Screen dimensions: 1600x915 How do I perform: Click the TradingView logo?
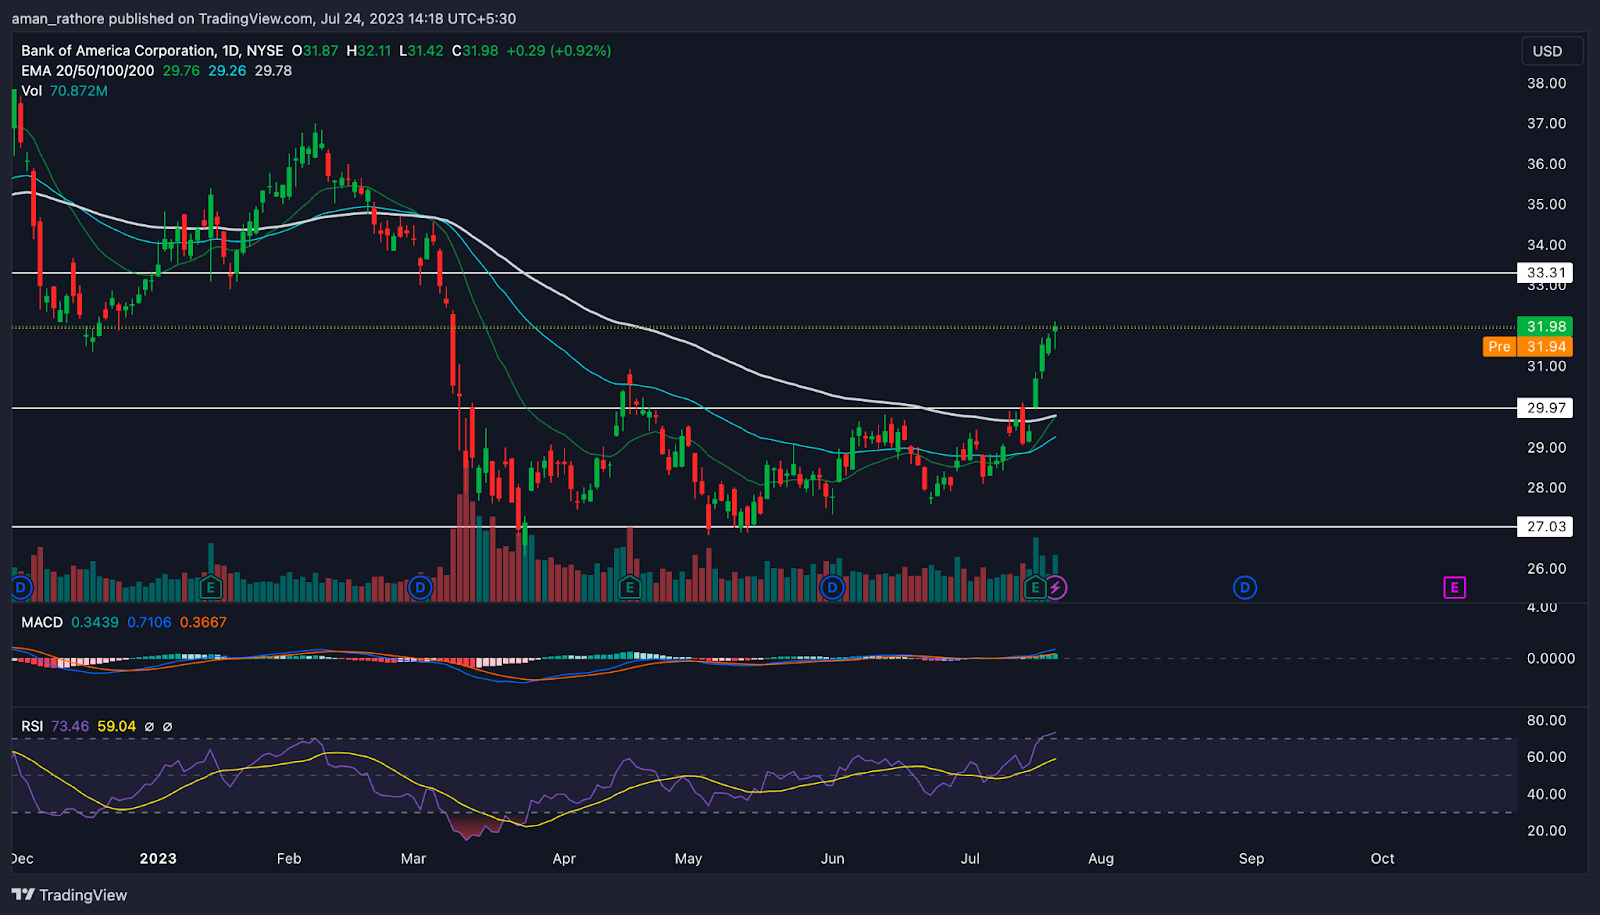[70, 895]
